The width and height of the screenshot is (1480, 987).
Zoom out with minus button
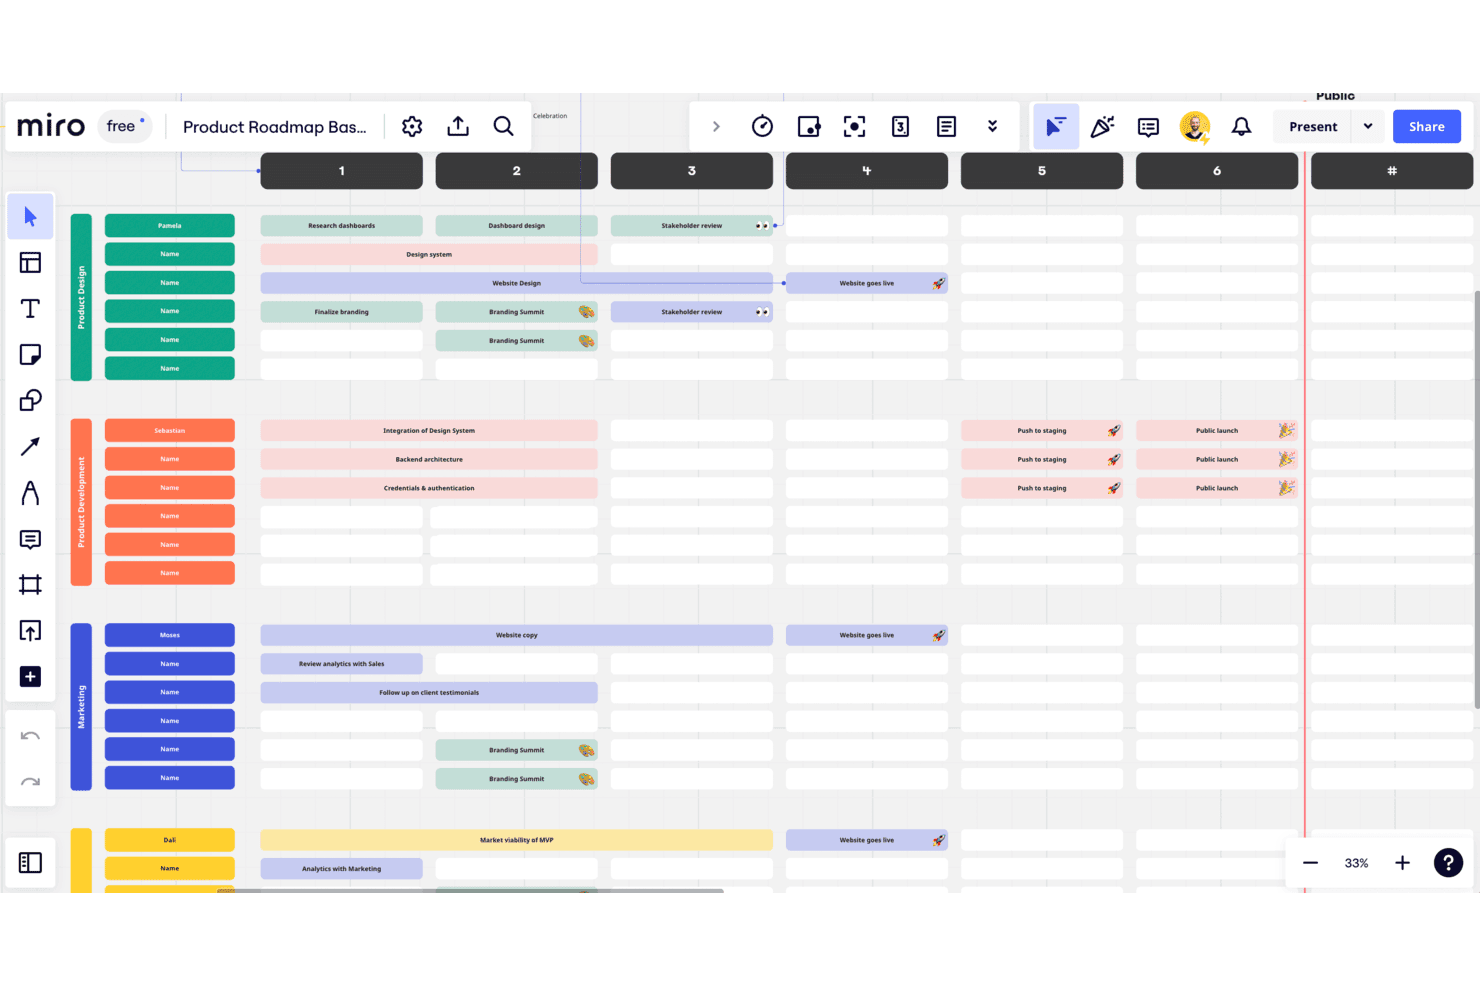pyautogui.click(x=1310, y=863)
